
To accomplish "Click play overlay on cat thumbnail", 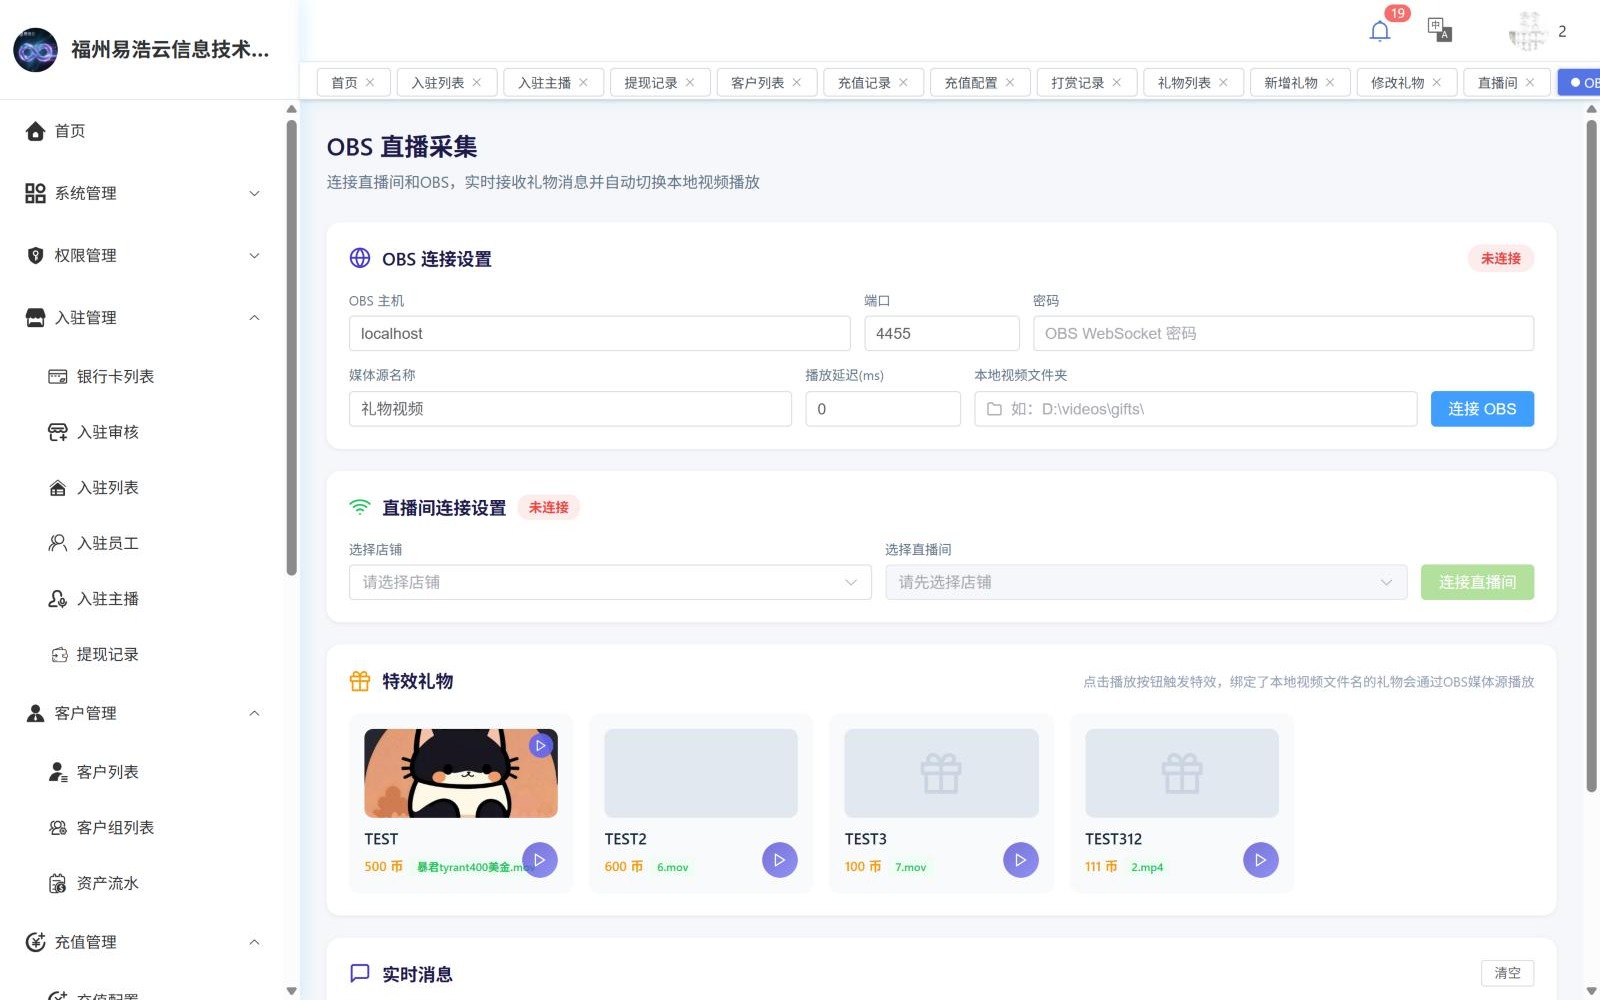I will pyautogui.click(x=541, y=745).
